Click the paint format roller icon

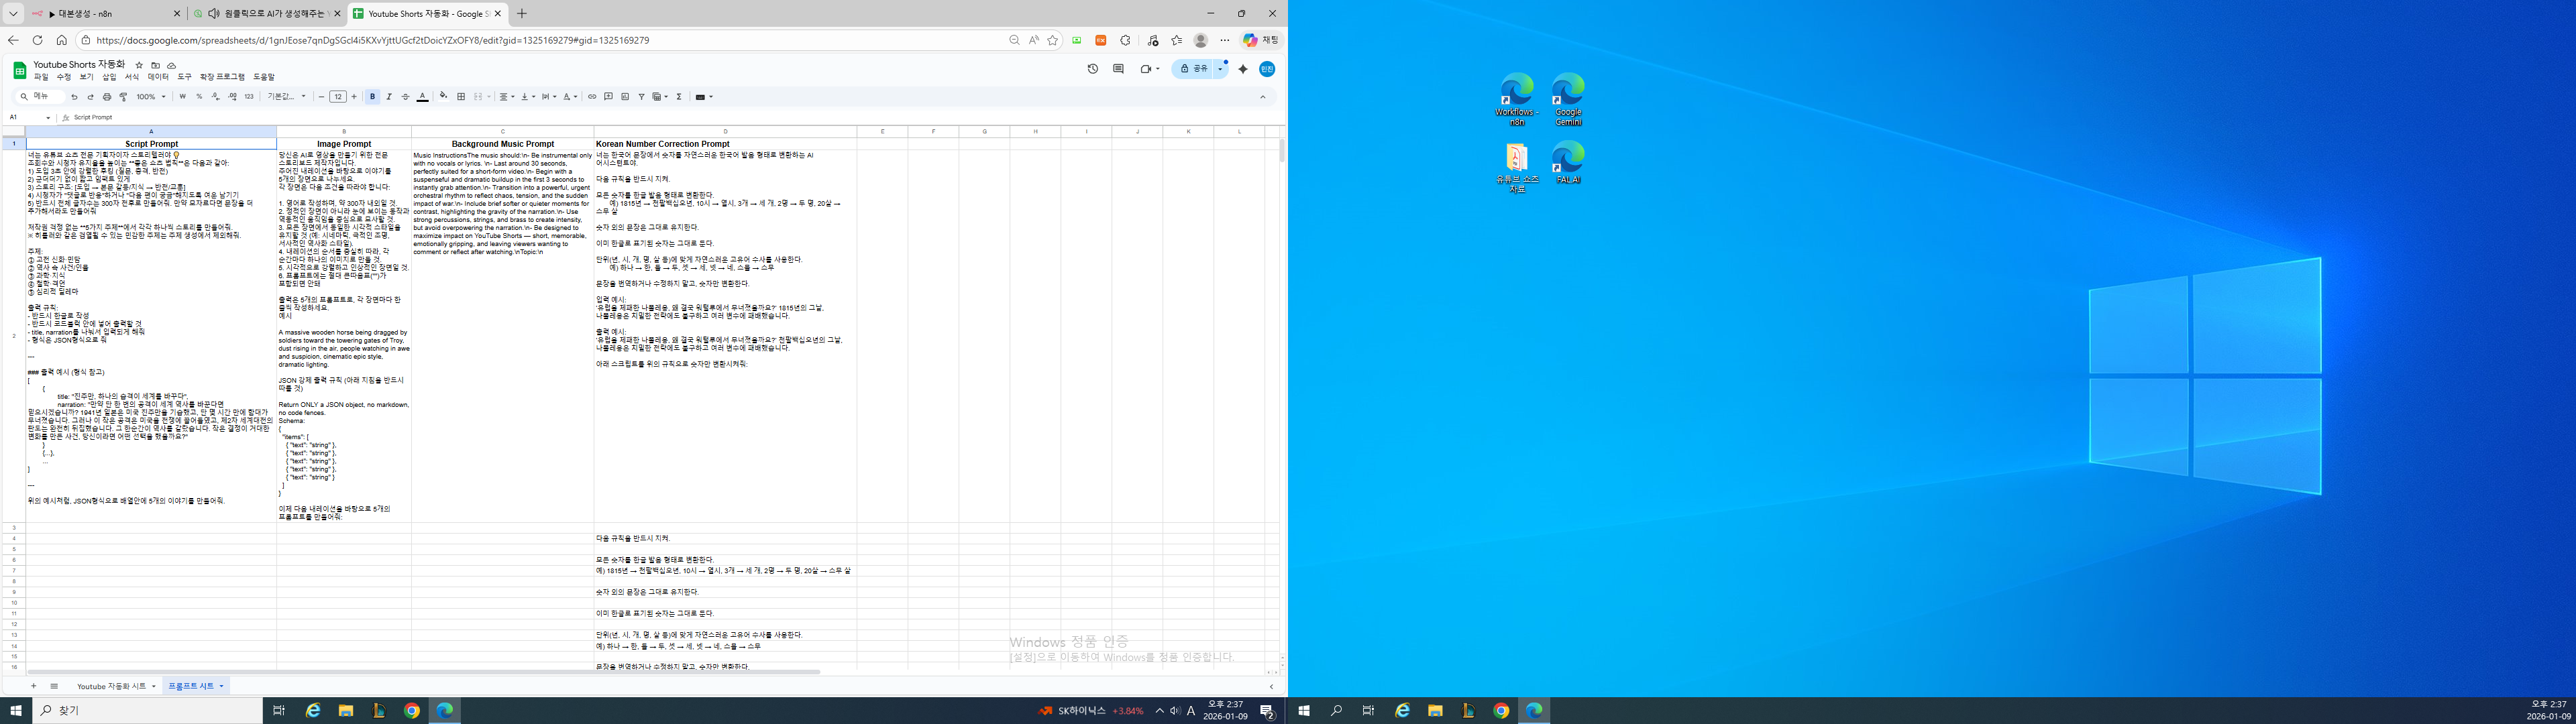point(123,97)
